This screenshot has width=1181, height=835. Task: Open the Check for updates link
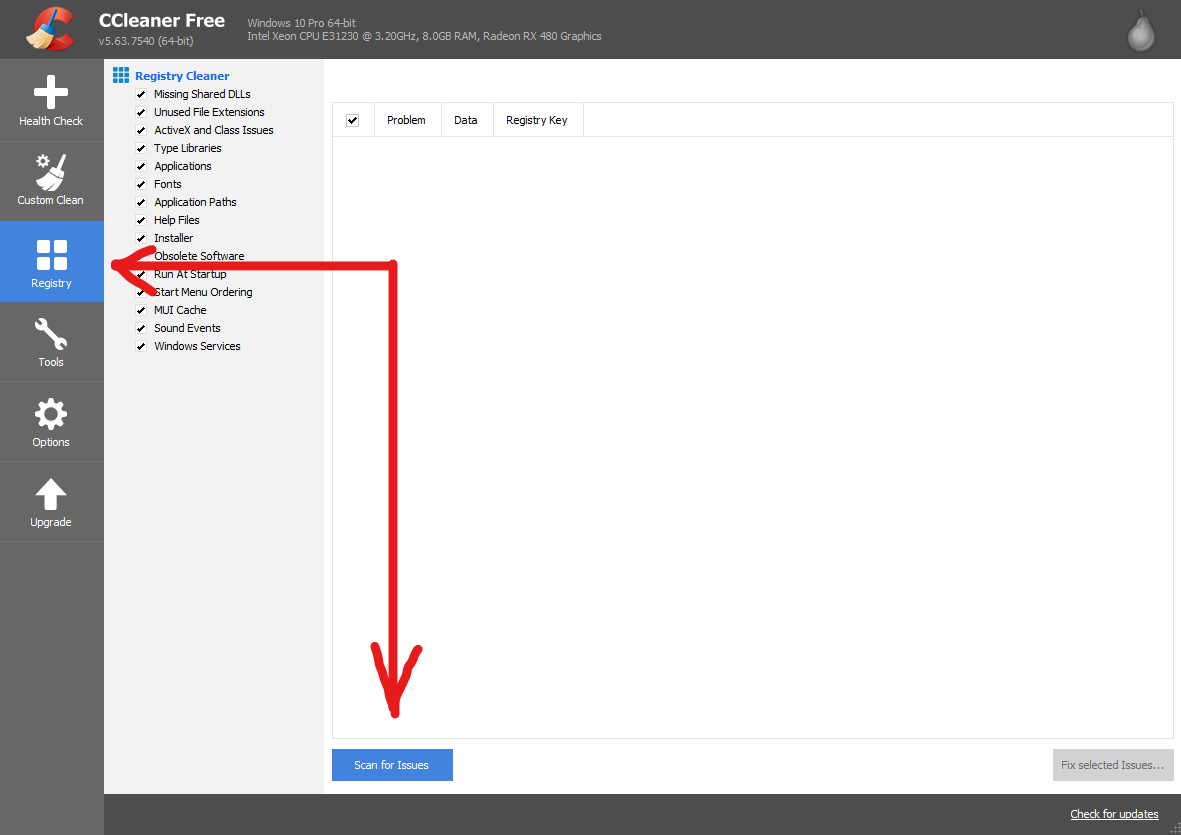coord(1114,814)
